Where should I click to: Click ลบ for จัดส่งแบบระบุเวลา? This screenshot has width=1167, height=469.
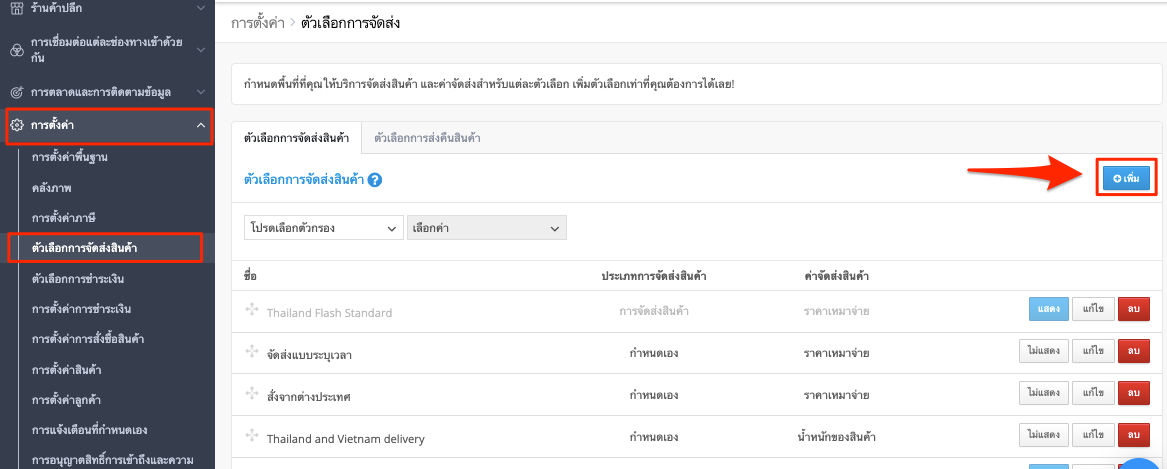(x=1134, y=350)
